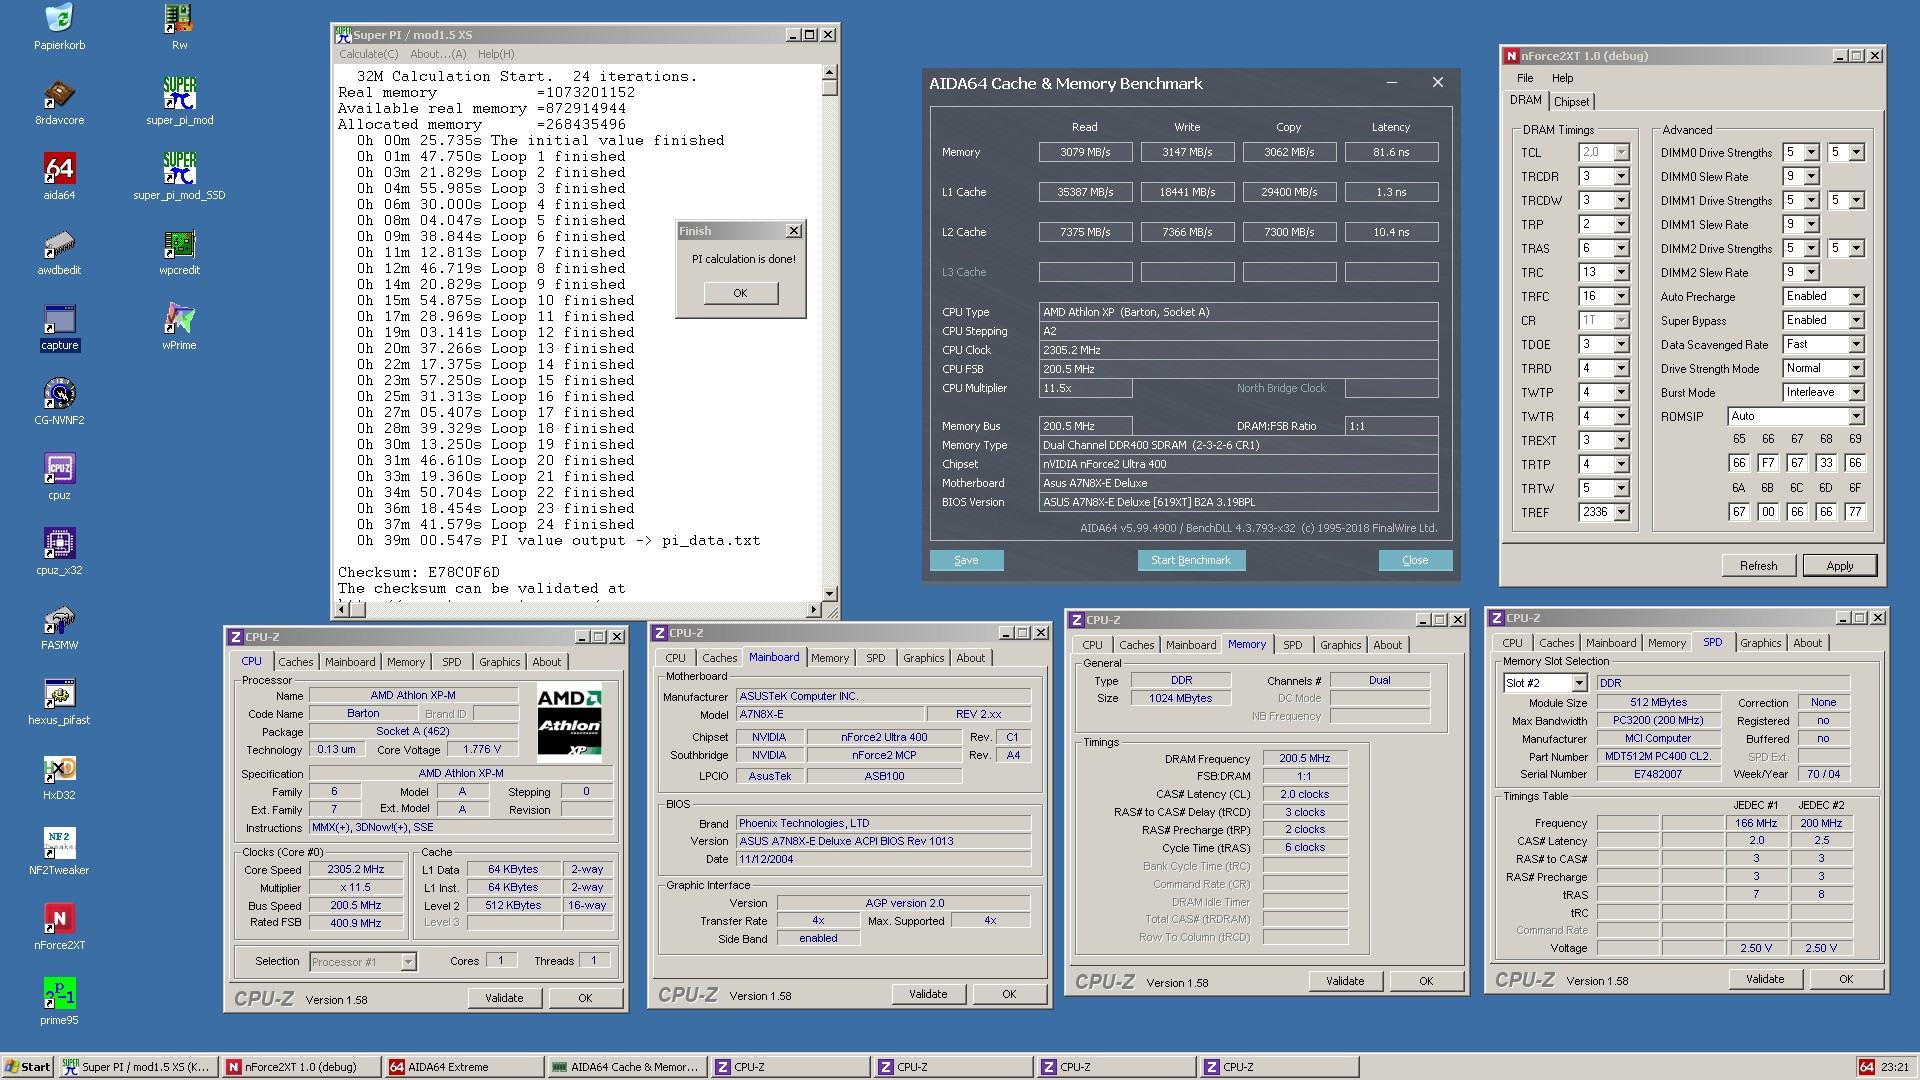
Task: Expand Auto Precharge dropdown
Action: (1856, 297)
